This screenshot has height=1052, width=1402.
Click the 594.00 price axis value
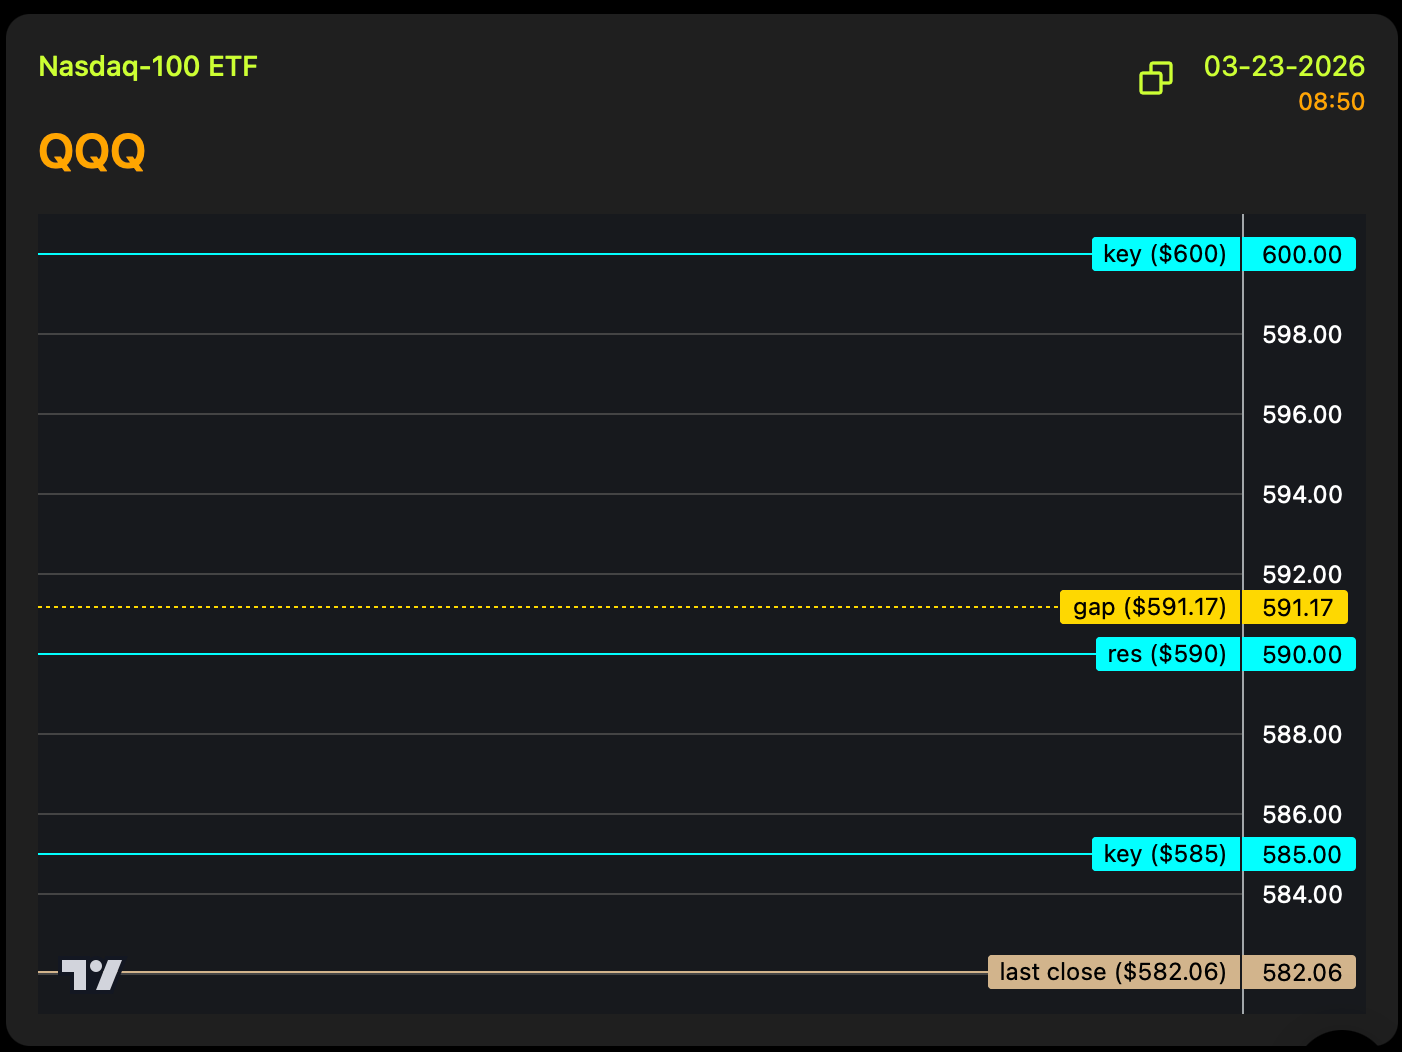pos(1302,495)
